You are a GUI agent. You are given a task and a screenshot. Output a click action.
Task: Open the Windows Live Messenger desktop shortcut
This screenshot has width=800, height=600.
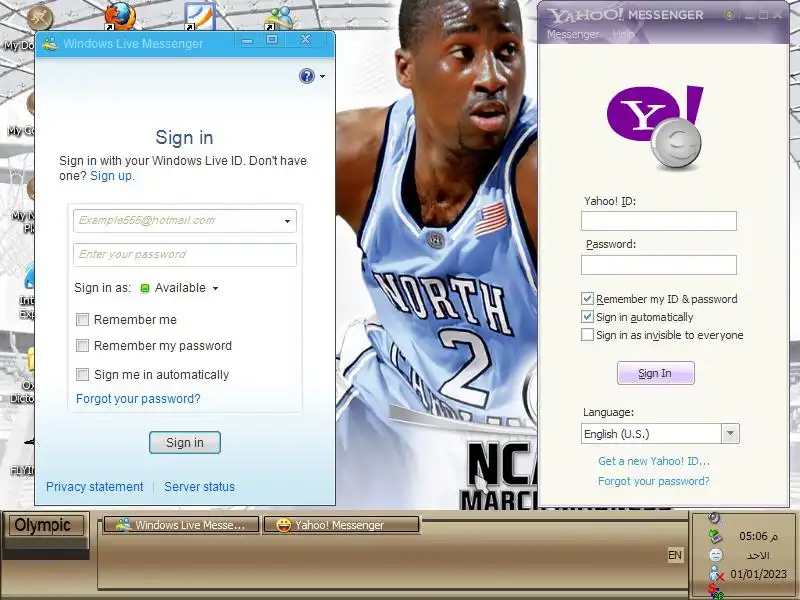[x=280, y=17]
